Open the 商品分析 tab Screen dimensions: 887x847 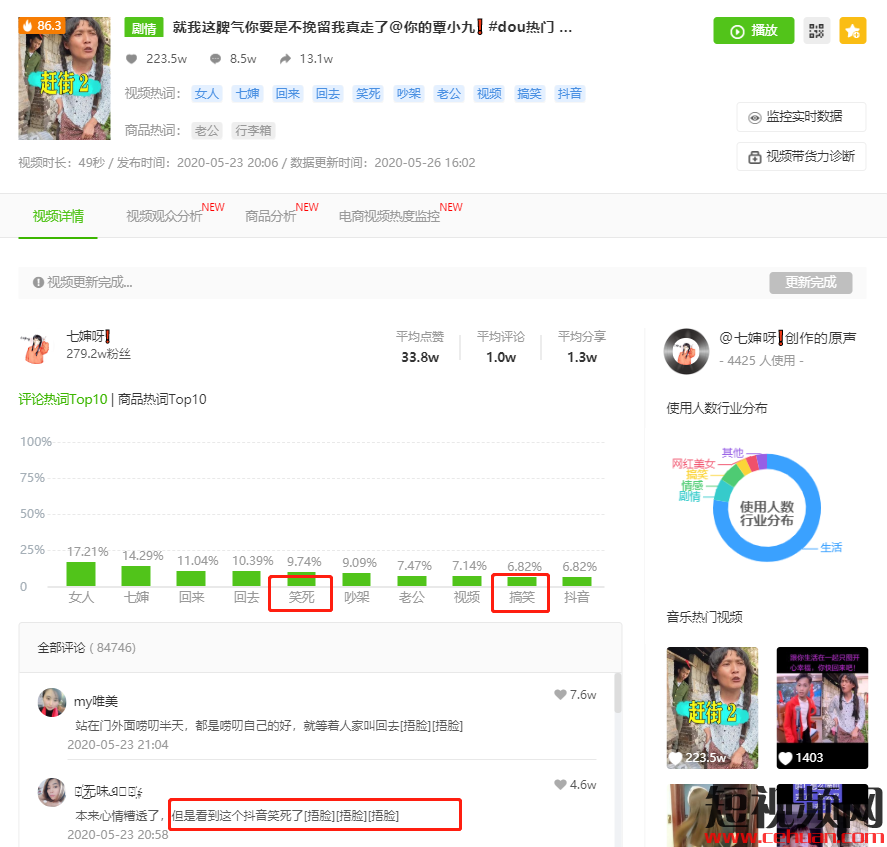[271, 216]
